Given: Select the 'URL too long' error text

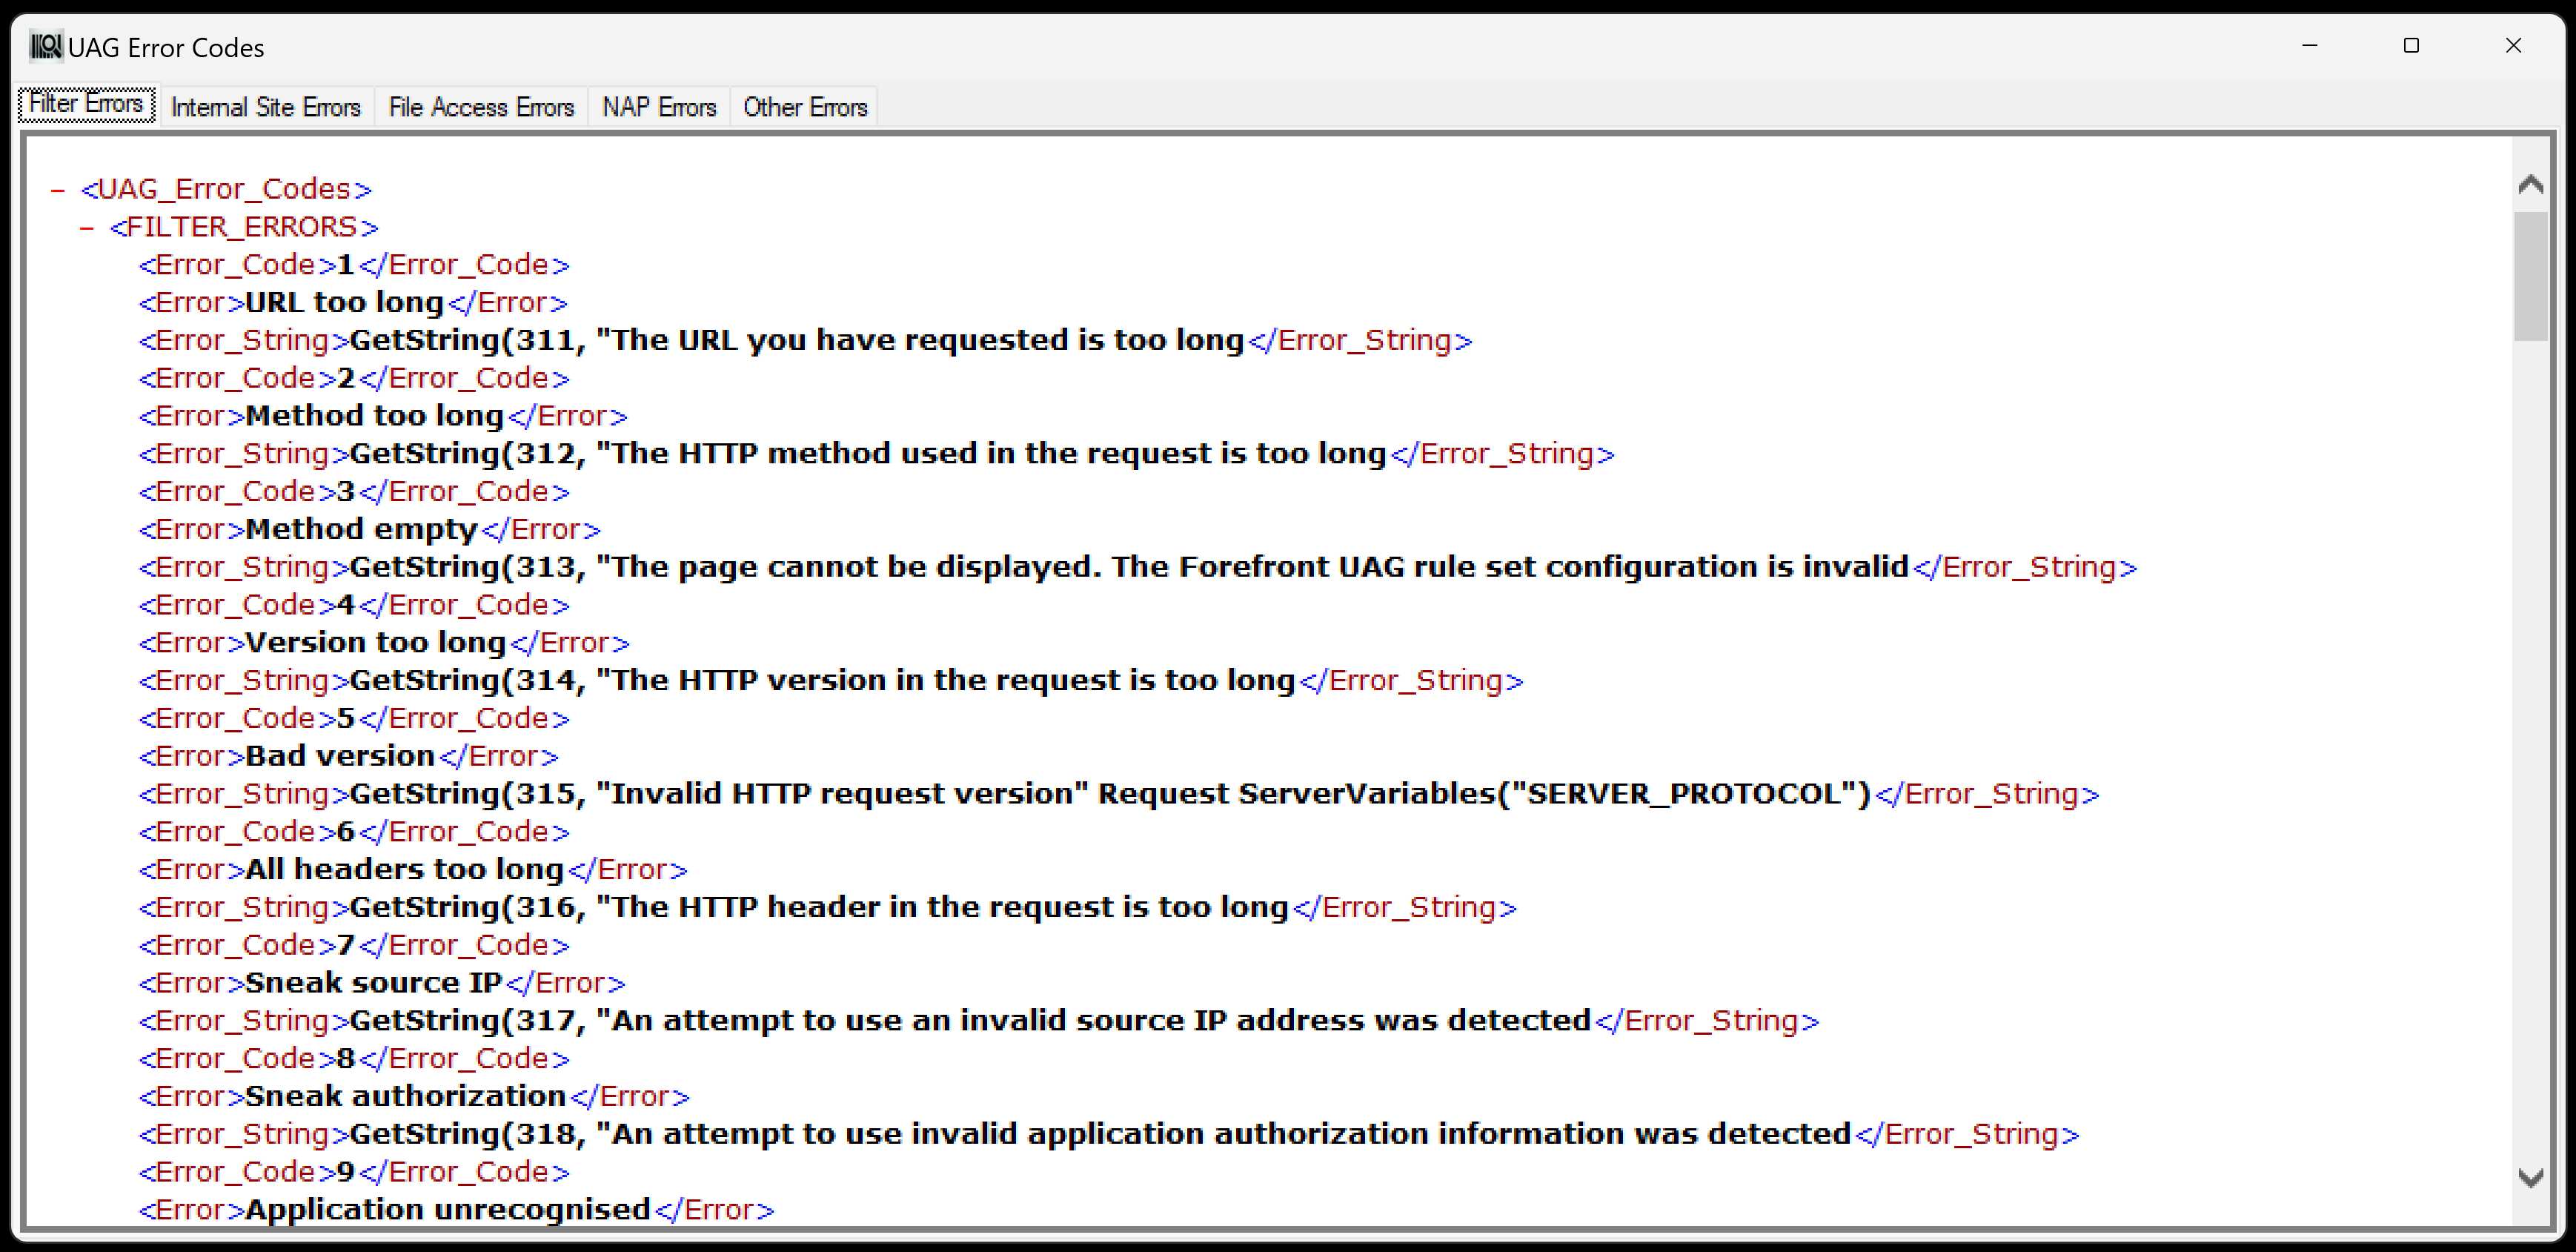Looking at the screenshot, I should [344, 301].
